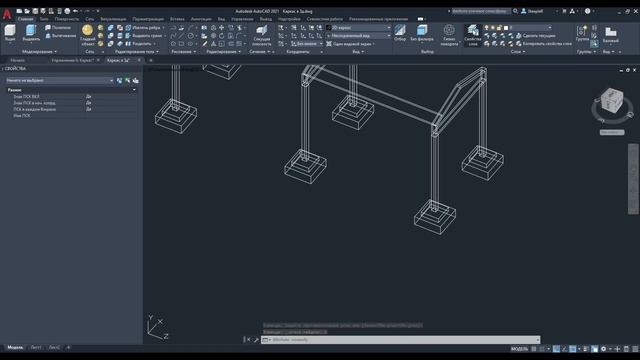Open the viewport configuration (Один видовой экран) dropdown
The height and width of the screenshot is (360, 640).
click(x=351, y=44)
